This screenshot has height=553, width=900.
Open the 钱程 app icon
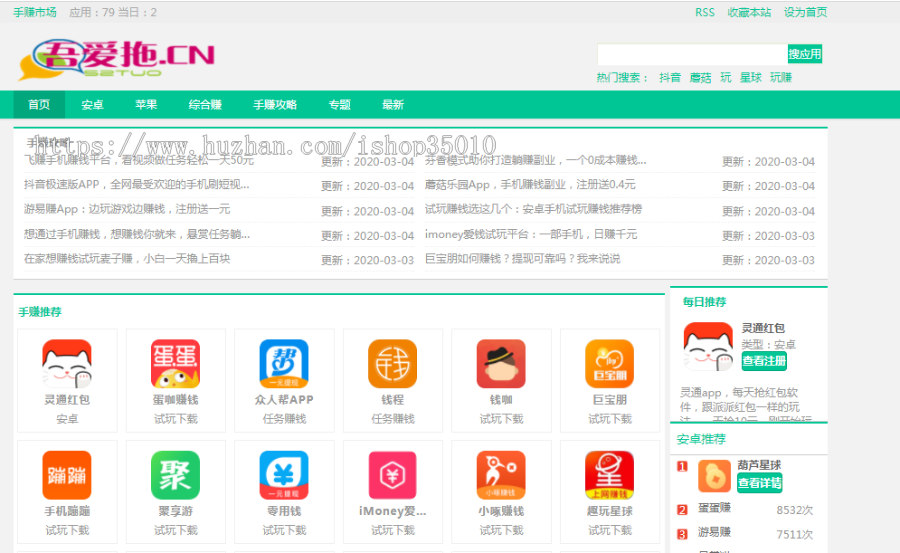392,363
